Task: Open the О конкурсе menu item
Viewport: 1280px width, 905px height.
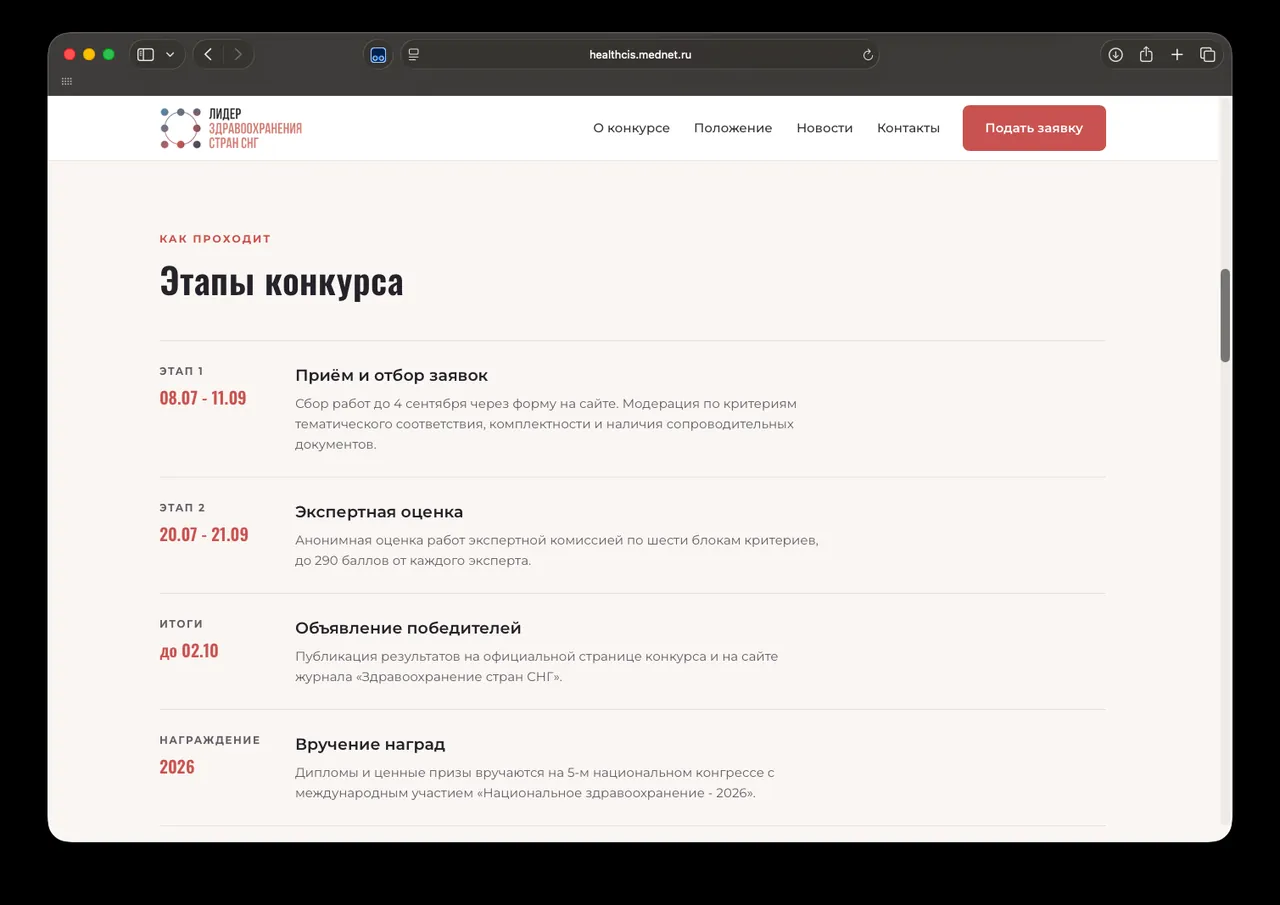Action: 631,128
